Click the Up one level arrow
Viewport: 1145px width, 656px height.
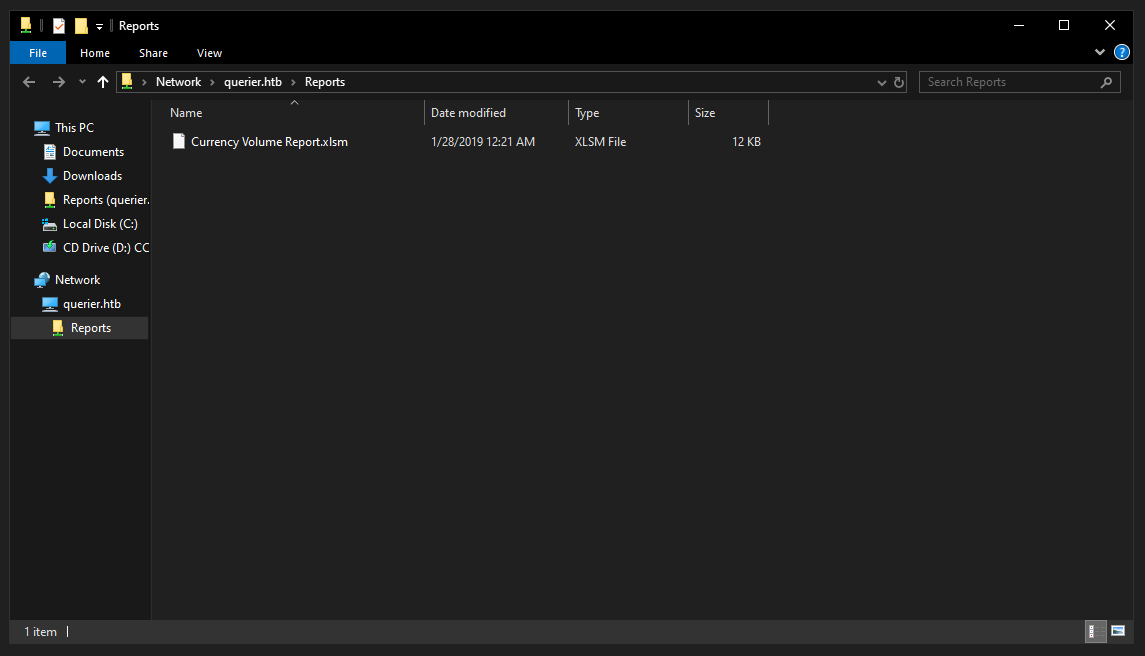102,82
